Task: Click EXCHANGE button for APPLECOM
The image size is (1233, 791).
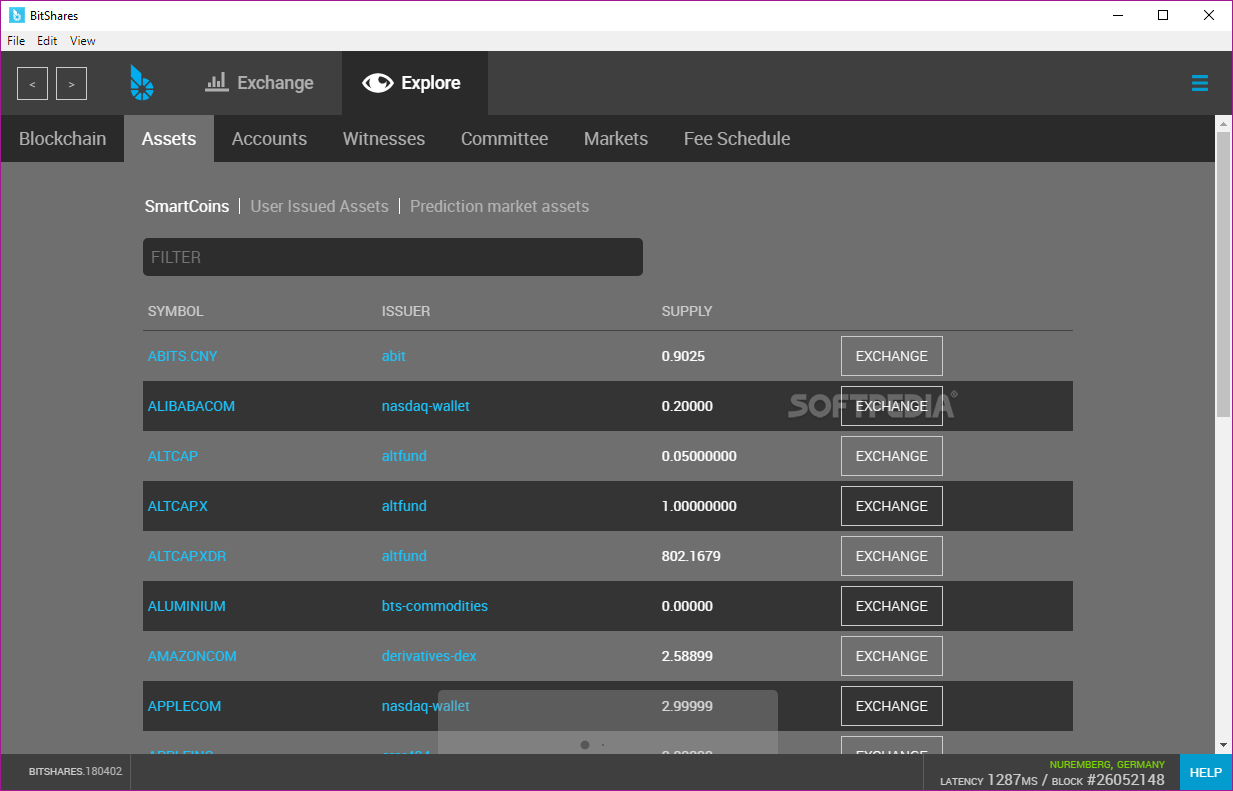Action: [892, 706]
